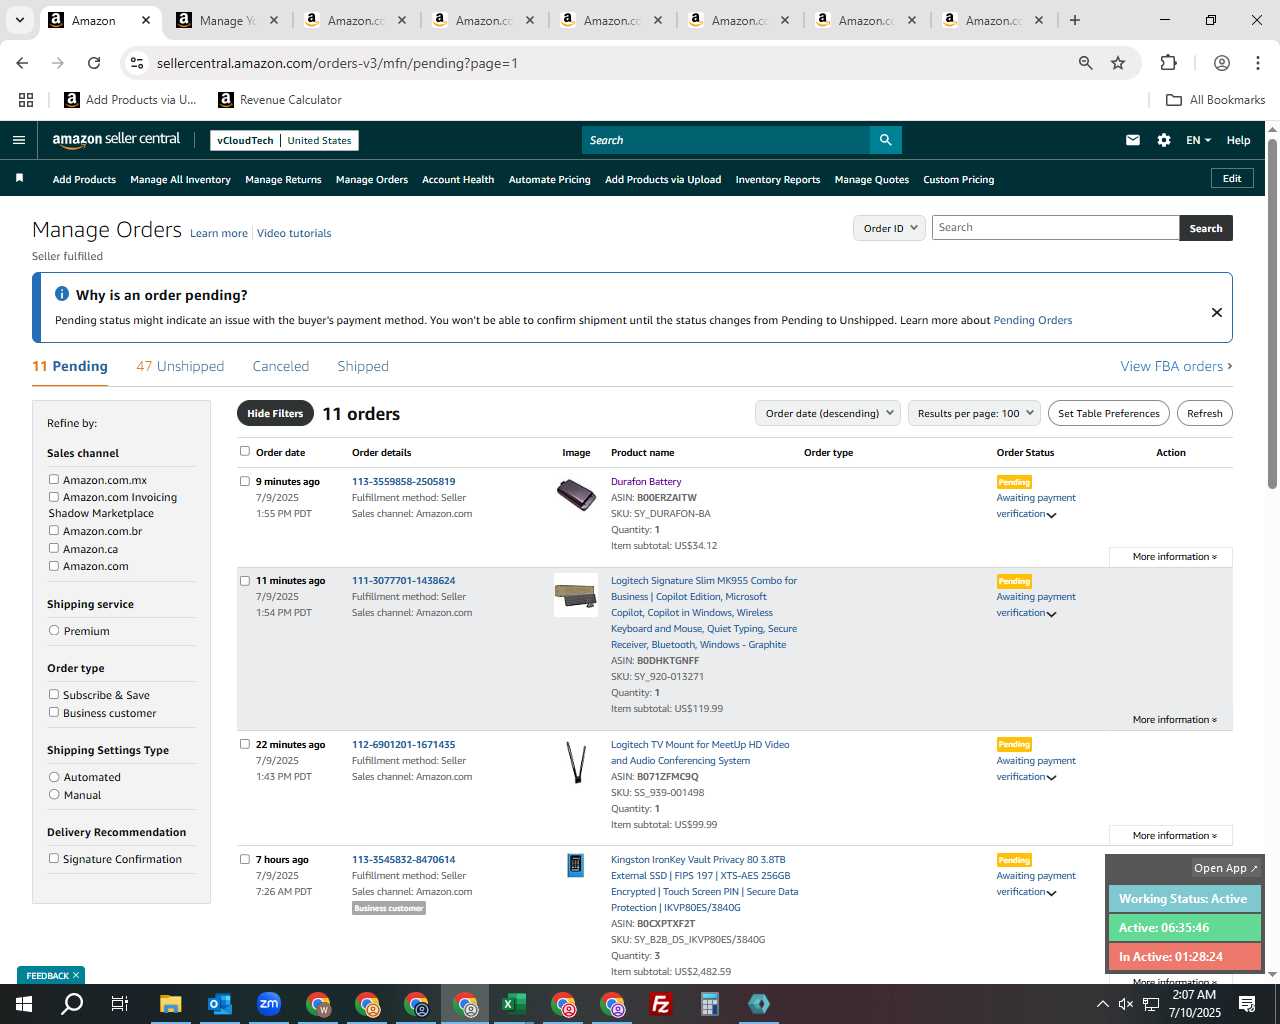This screenshot has width=1280, height=1024.
Task: Switch to the 47 Unshipped tab
Action: (x=180, y=366)
